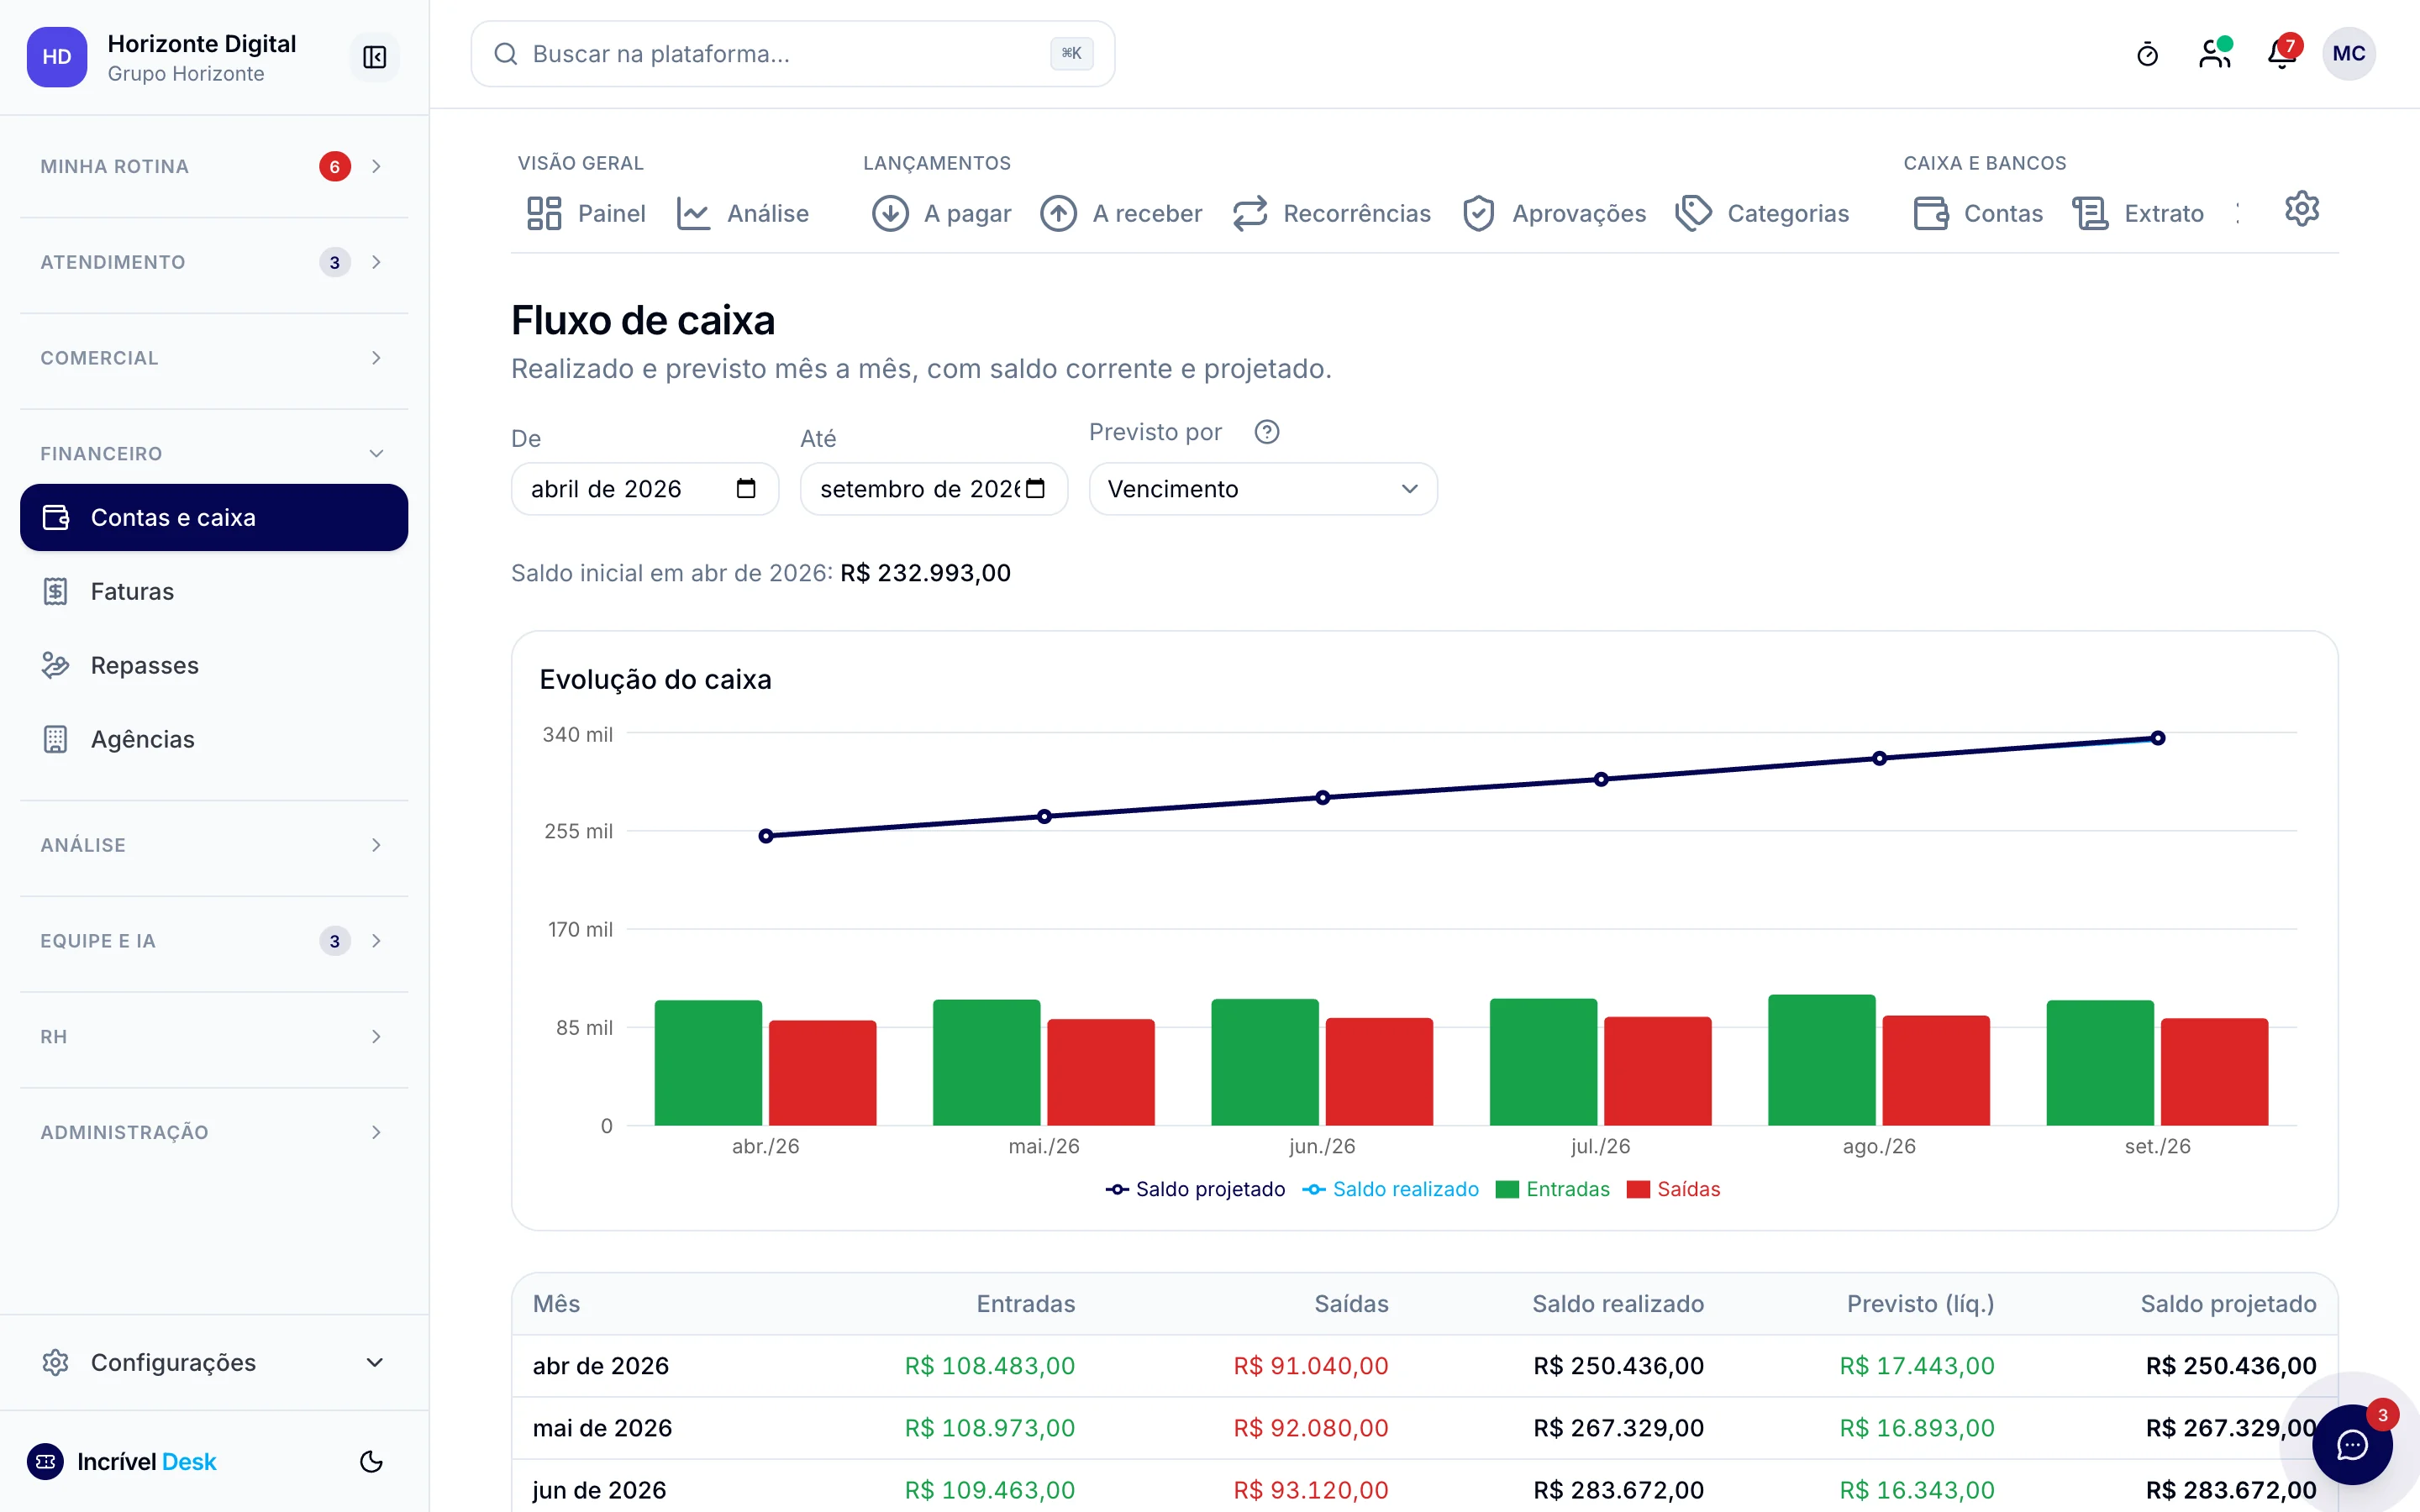
Task: Open Recorrências tab
Action: tap(1331, 213)
